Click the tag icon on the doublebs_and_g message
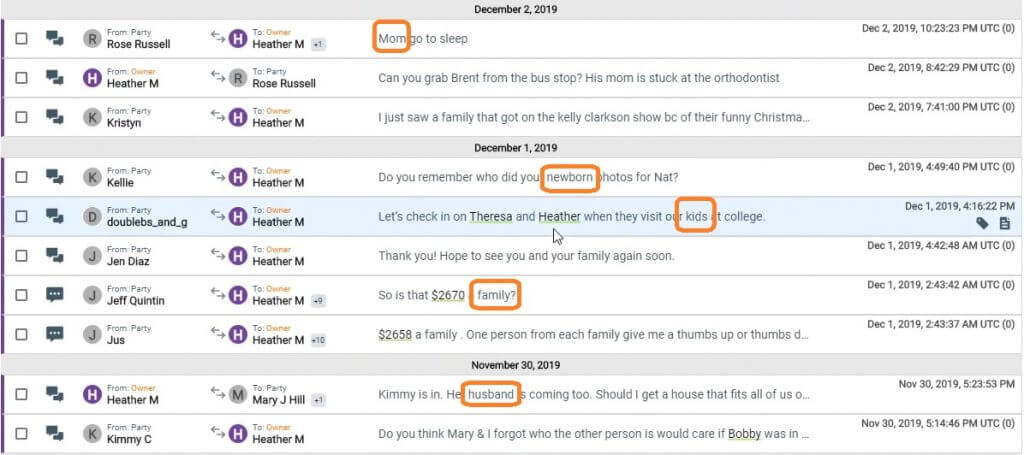Screen dimensions: 1024x455 click(985, 223)
